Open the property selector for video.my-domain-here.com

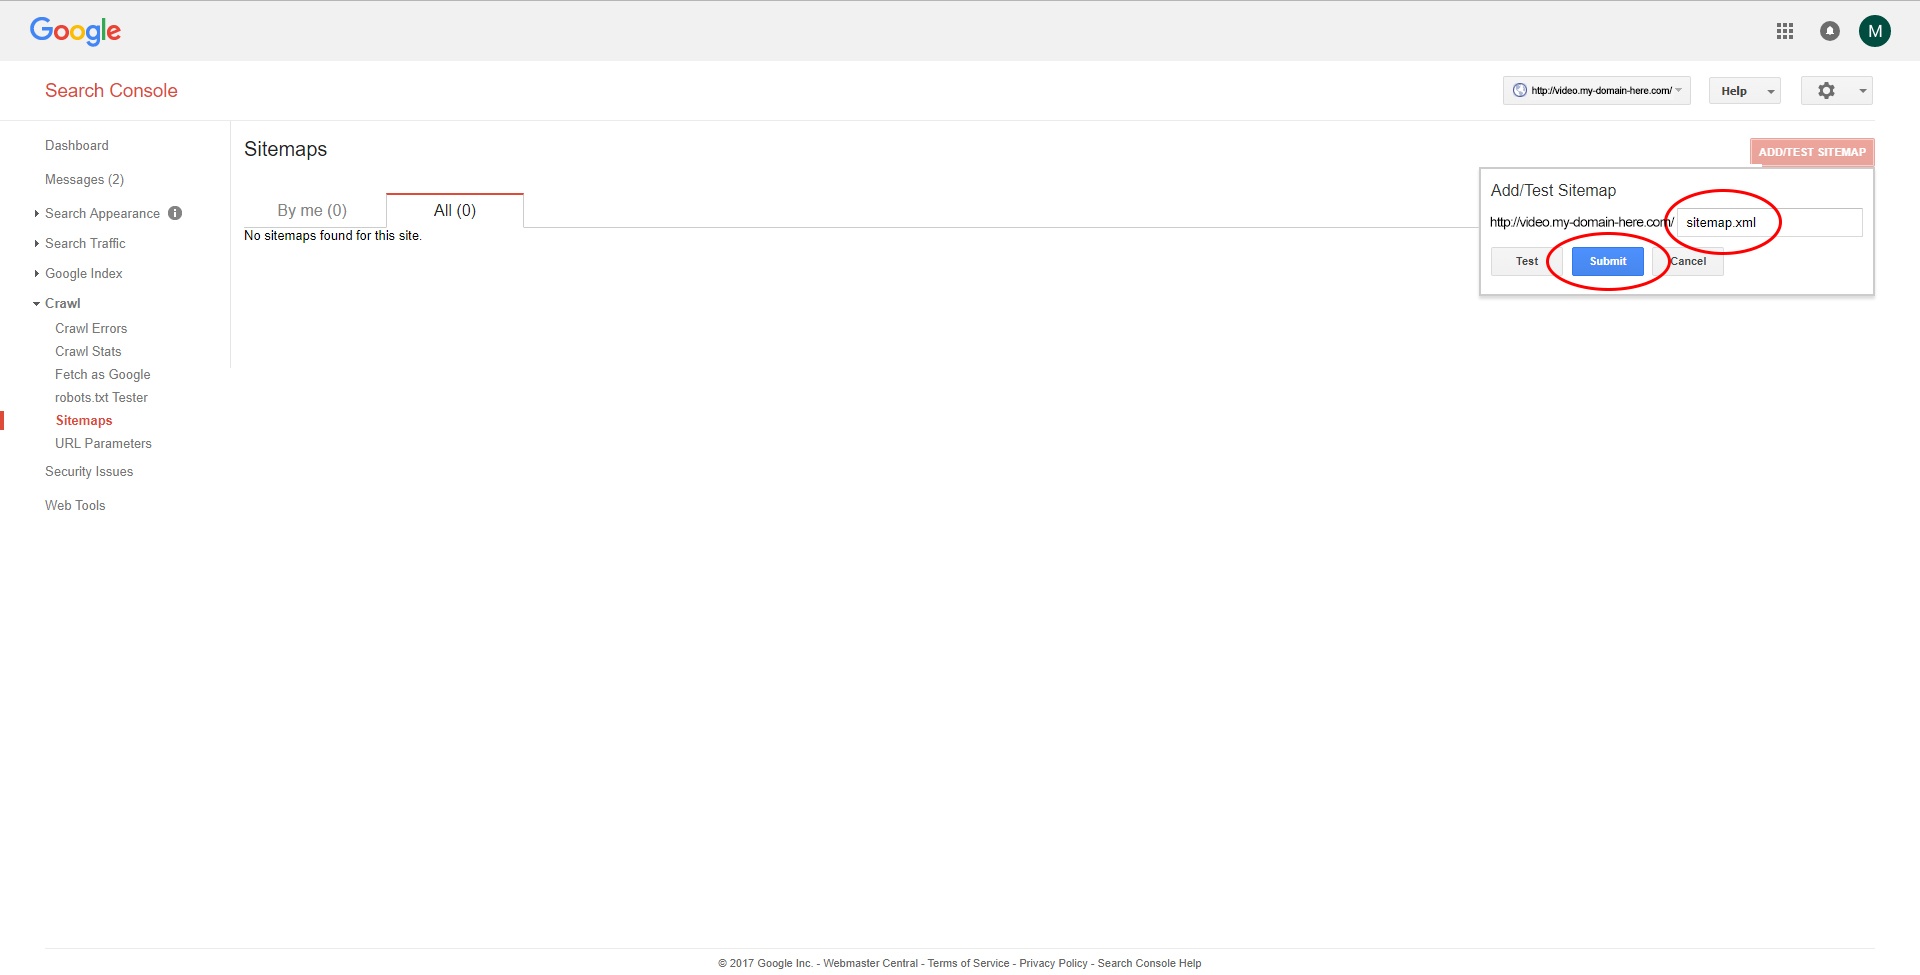click(1596, 91)
